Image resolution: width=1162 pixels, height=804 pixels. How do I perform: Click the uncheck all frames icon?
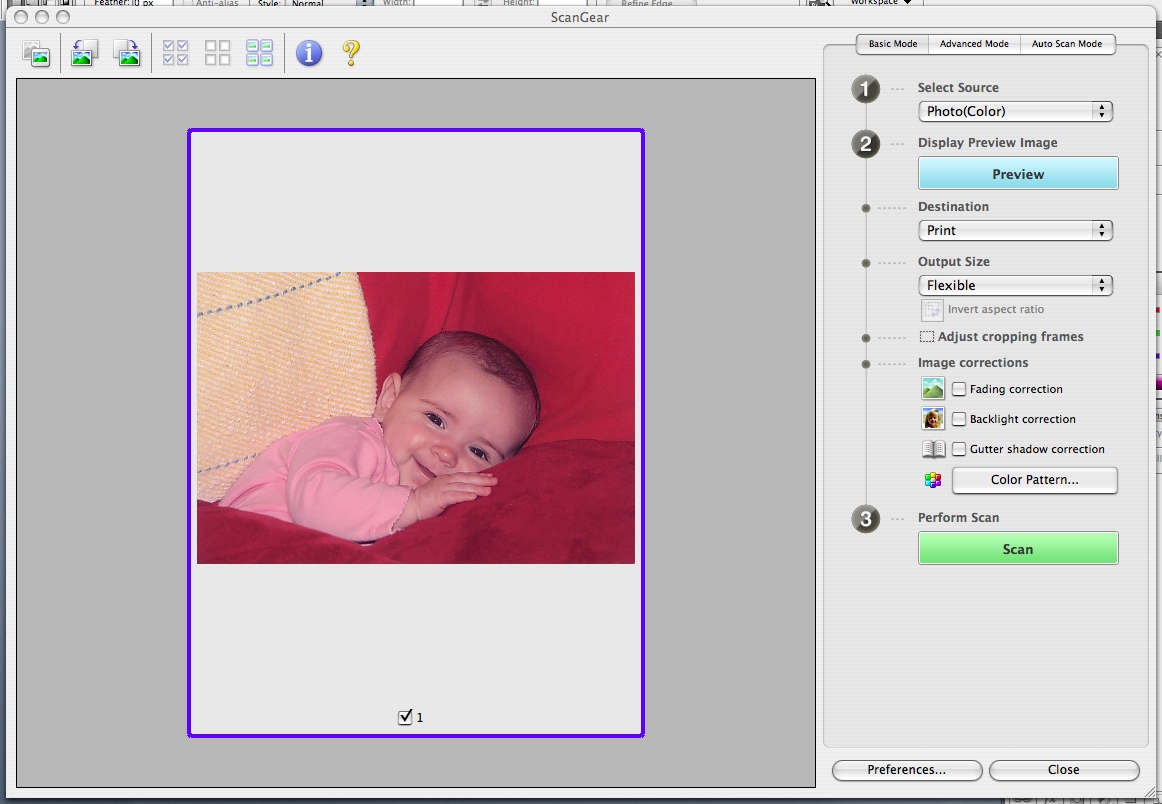click(x=217, y=53)
